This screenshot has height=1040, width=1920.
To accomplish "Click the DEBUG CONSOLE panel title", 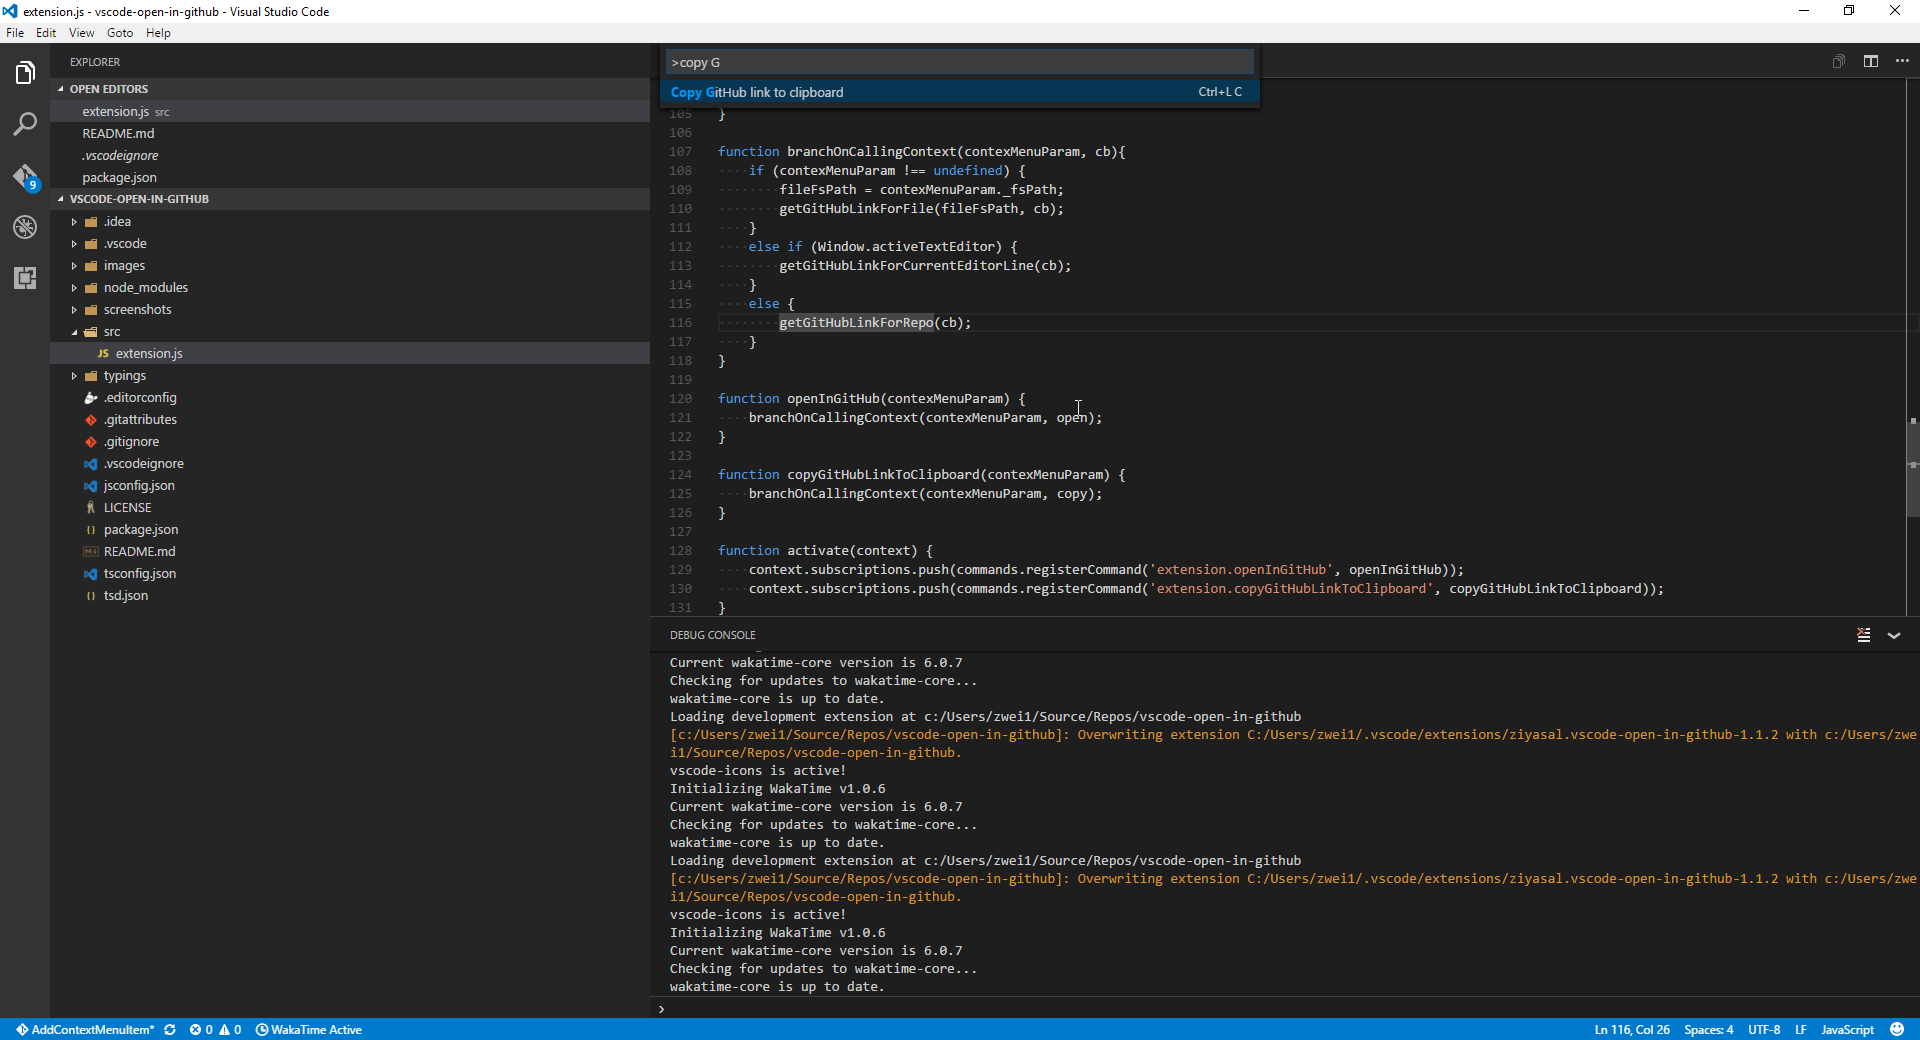I will 712,635.
